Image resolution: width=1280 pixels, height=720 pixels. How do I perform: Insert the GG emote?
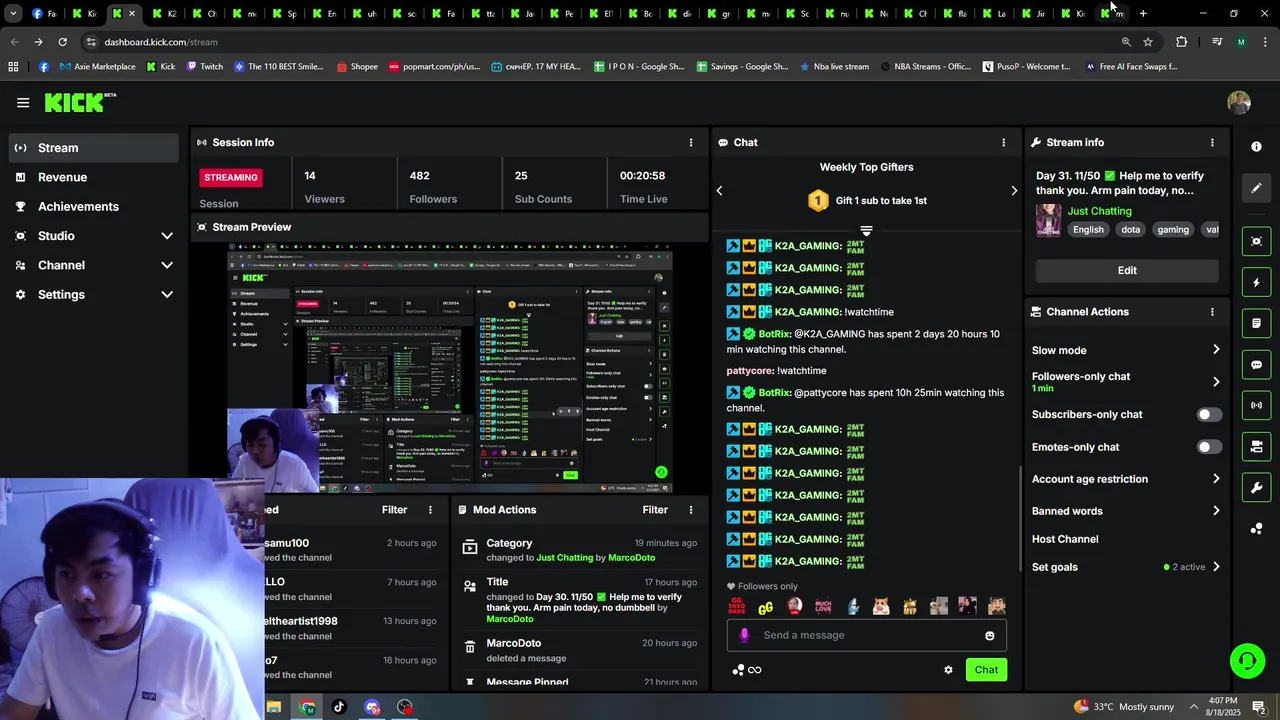[766, 607]
